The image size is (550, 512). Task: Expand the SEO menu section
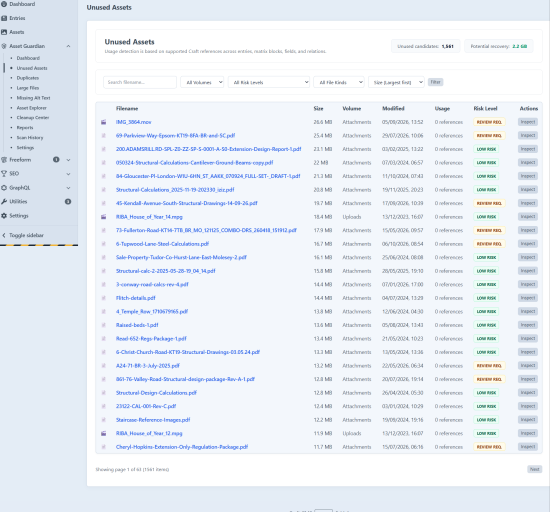pyautogui.click(x=68, y=174)
